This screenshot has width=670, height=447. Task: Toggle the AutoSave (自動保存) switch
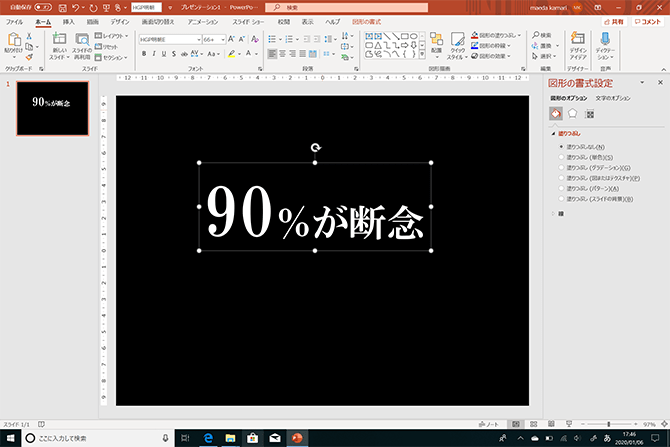point(43,7)
